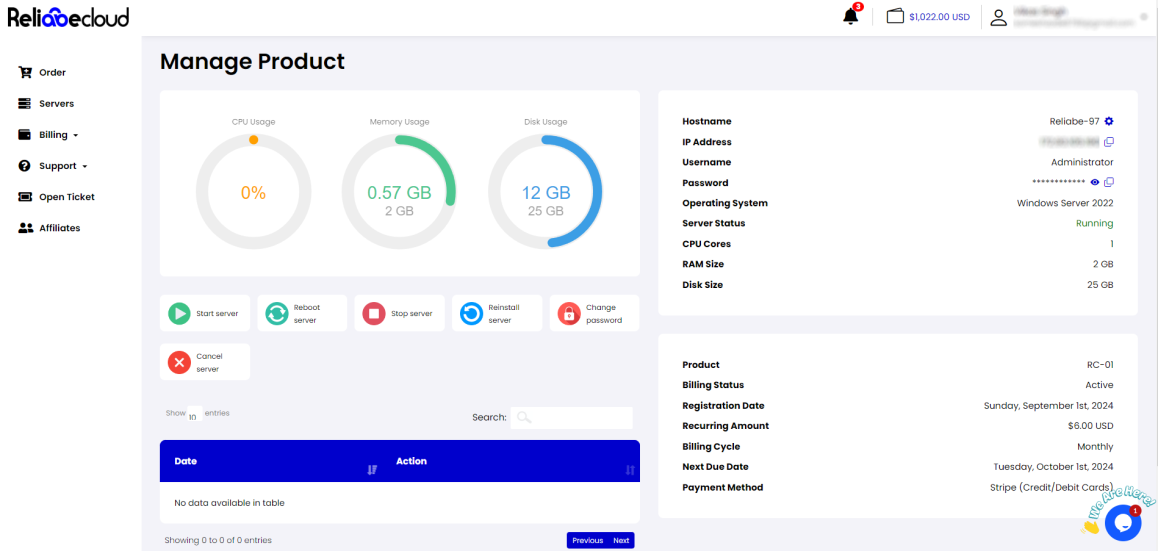Viewport: 1158px width, 551px height.
Task: Click the Reliabe-97 hostname text
Action: [x=1075, y=121]
